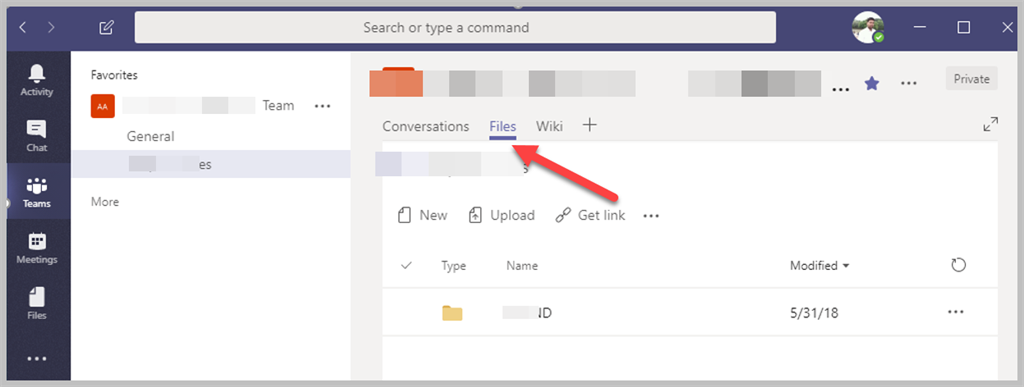Open Meetings in the left rail
The height and width of the screenshot is (387, 1024).
pos(37,248)
